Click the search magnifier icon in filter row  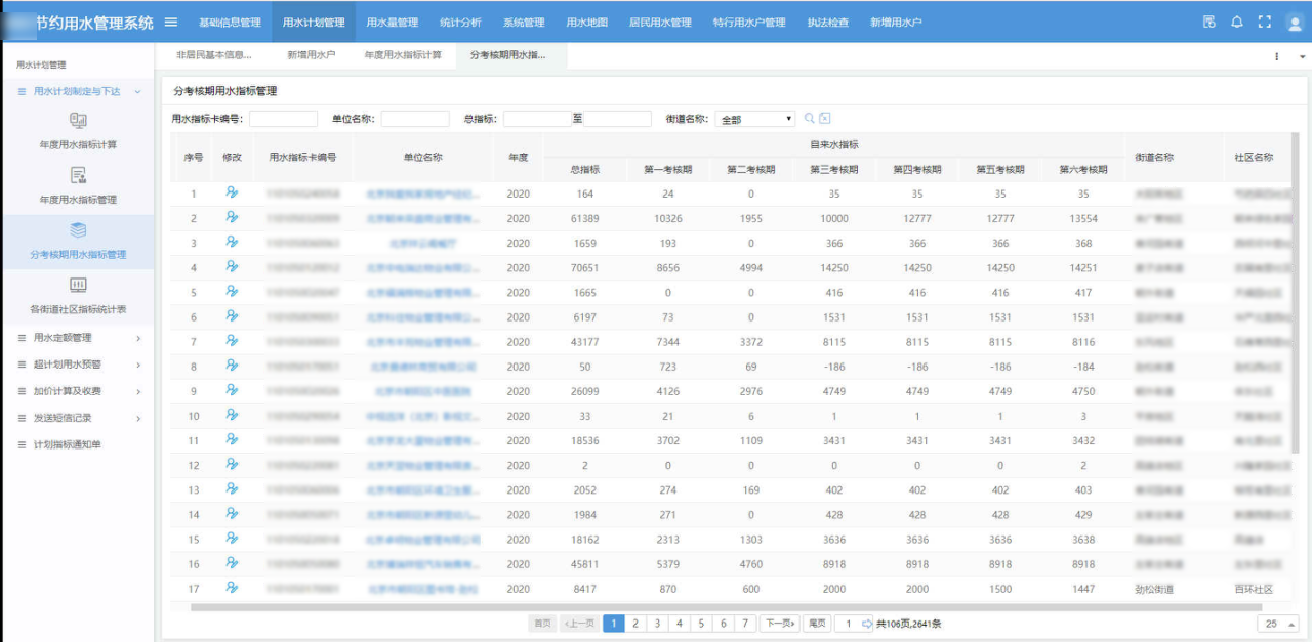click(x=810, y=119)
